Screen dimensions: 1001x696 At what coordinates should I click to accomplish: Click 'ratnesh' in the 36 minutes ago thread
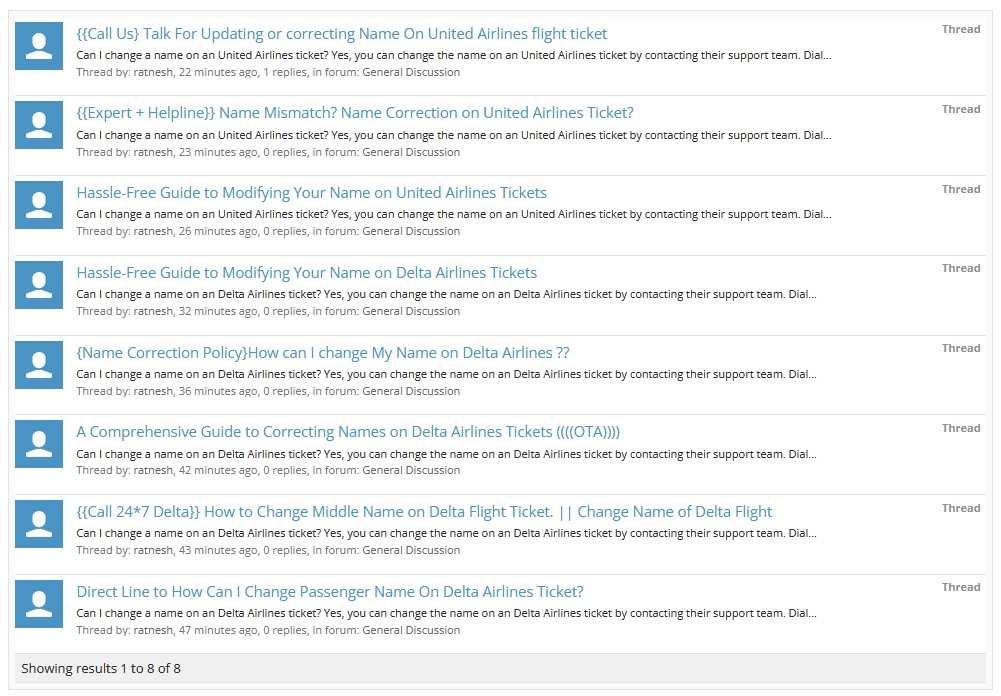click(153, 391)
